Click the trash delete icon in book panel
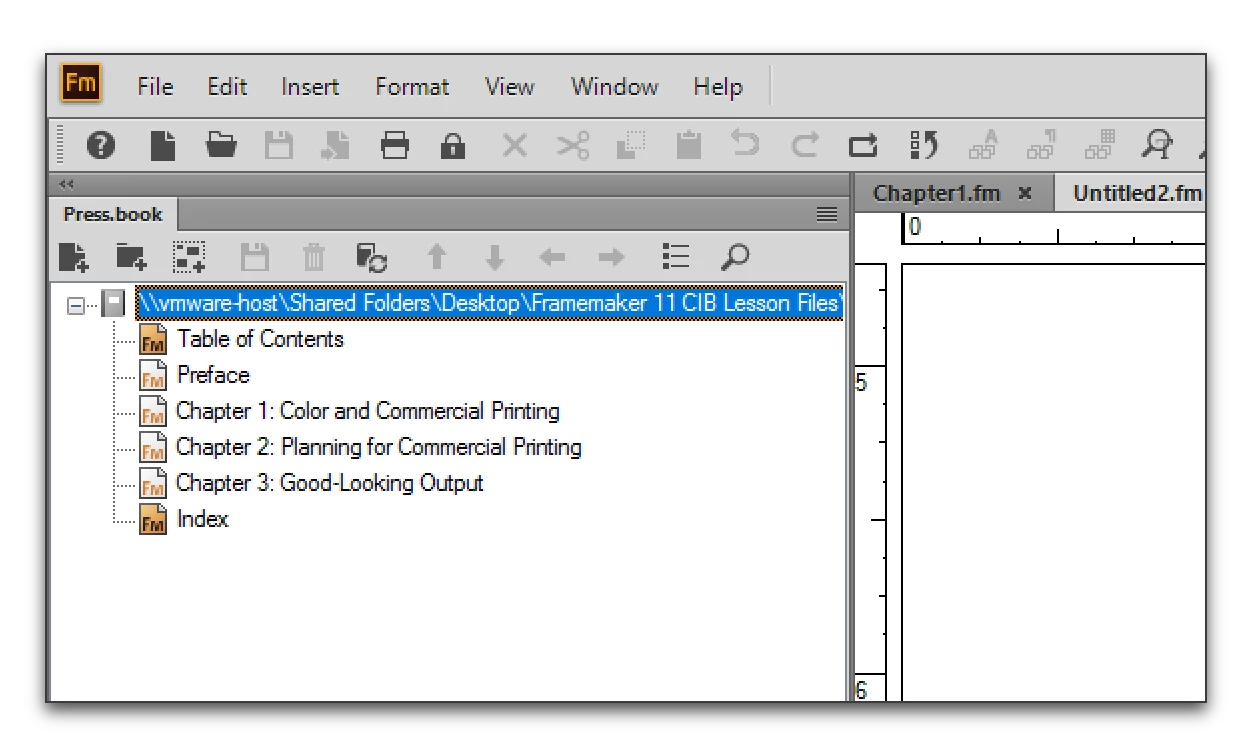The image size is (1253, 755). click(314, 257)
